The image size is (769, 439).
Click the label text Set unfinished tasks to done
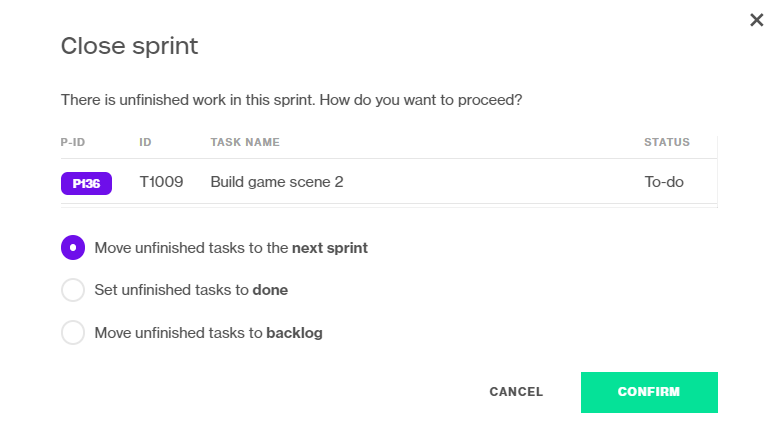pos(191,290)
